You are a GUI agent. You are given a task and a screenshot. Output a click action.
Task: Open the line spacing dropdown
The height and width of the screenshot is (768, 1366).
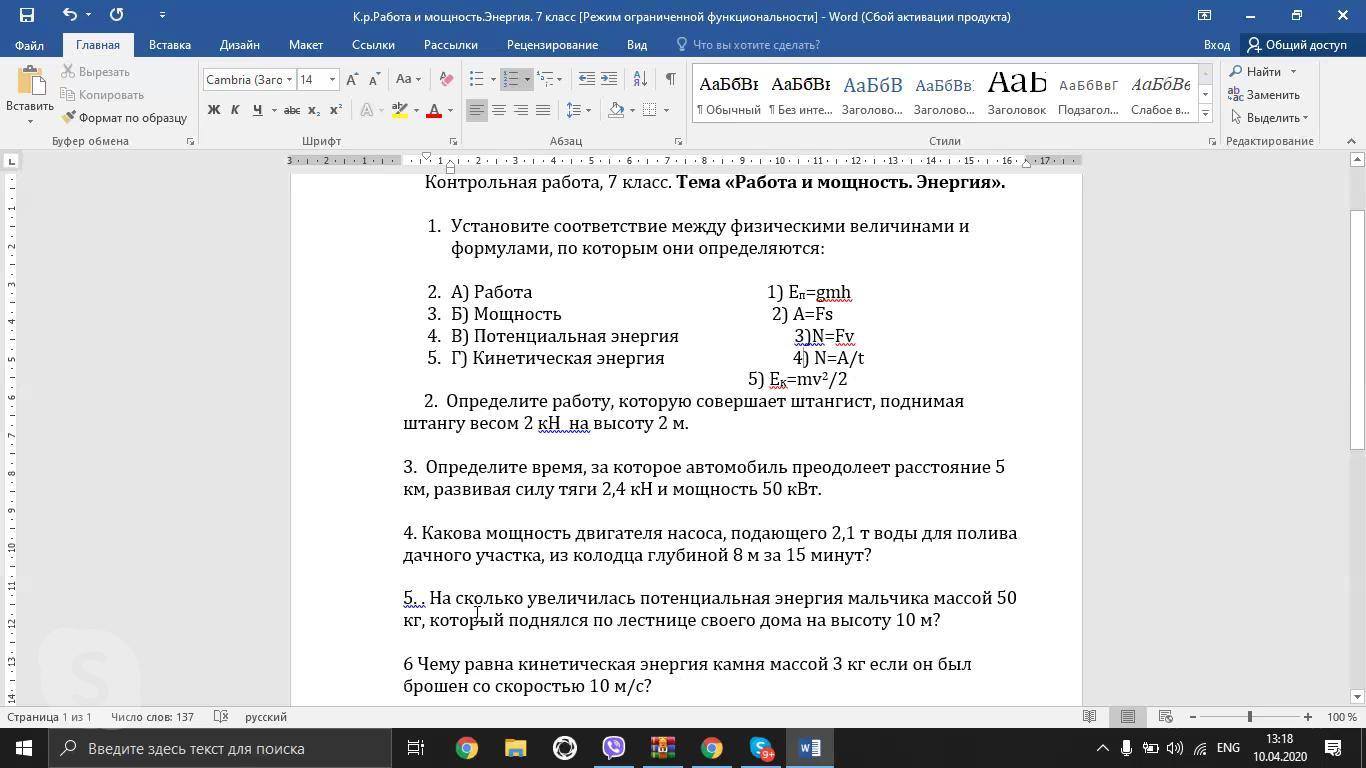pyautogui.click(x=578, y=110)
